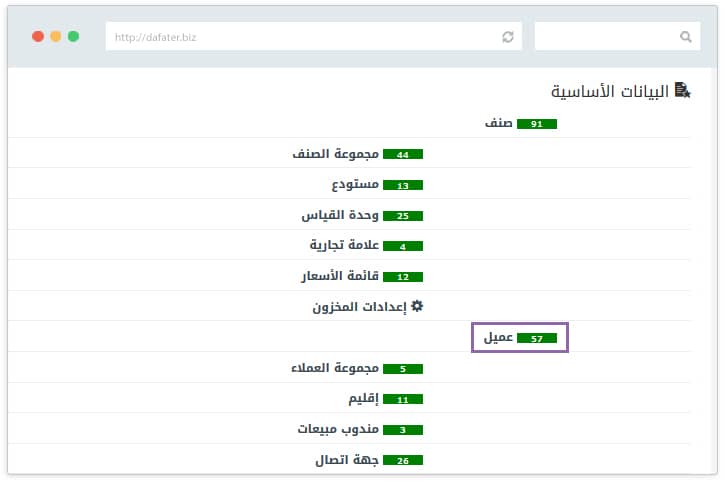Select مجموعة العملاء entry
The height and width of the screenshot is (485, 725).
334,368
